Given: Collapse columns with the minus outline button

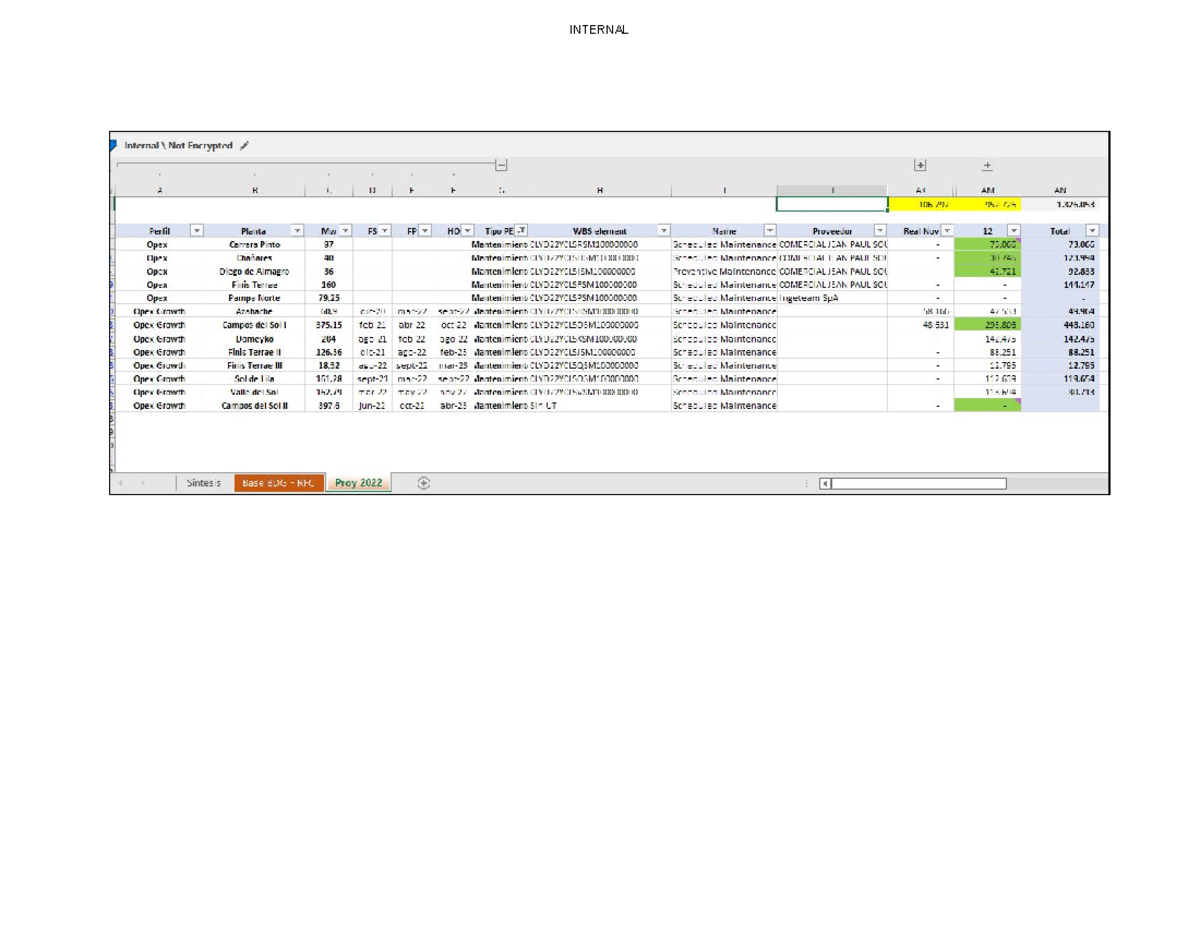Looking at the screenshot, I should coord(500,163).
